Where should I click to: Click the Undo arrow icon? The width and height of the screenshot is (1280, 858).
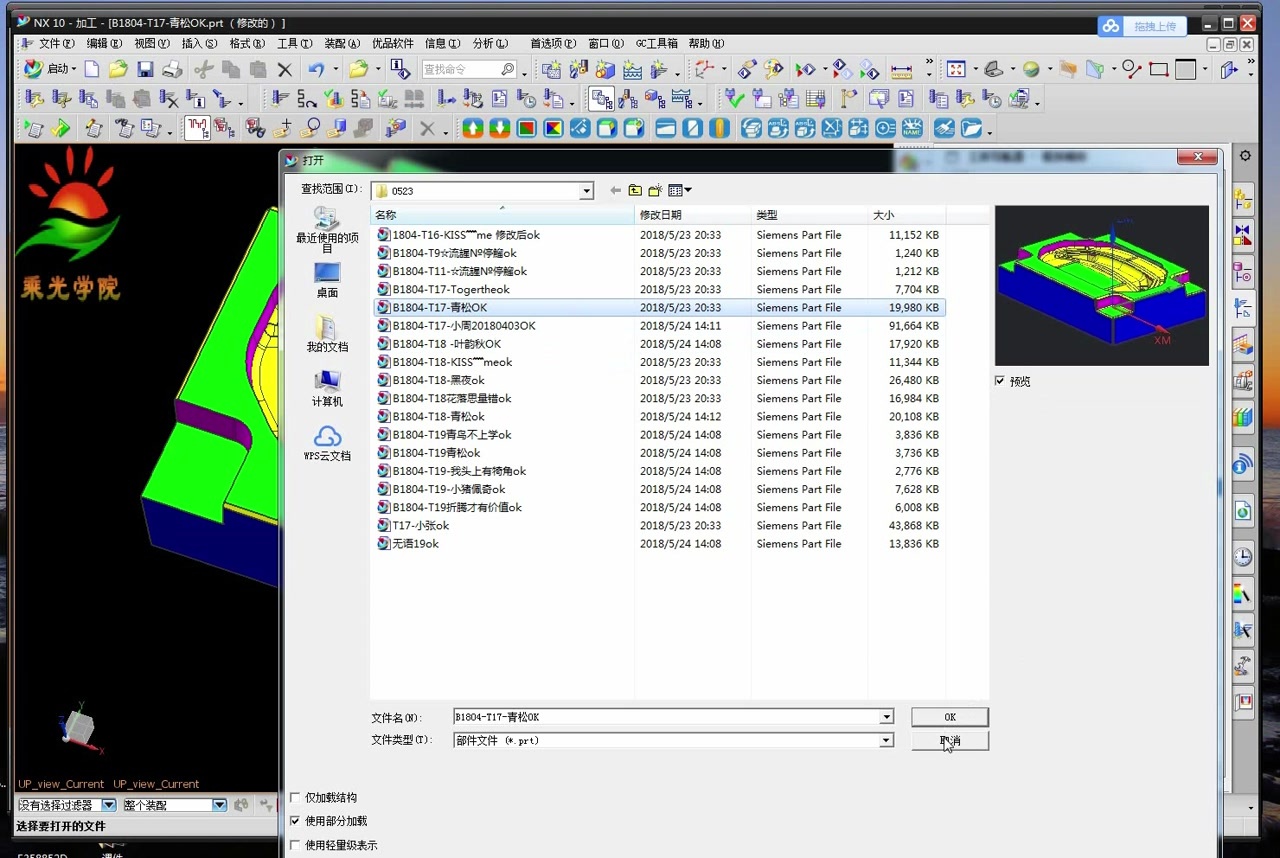(x=316, y=69)
